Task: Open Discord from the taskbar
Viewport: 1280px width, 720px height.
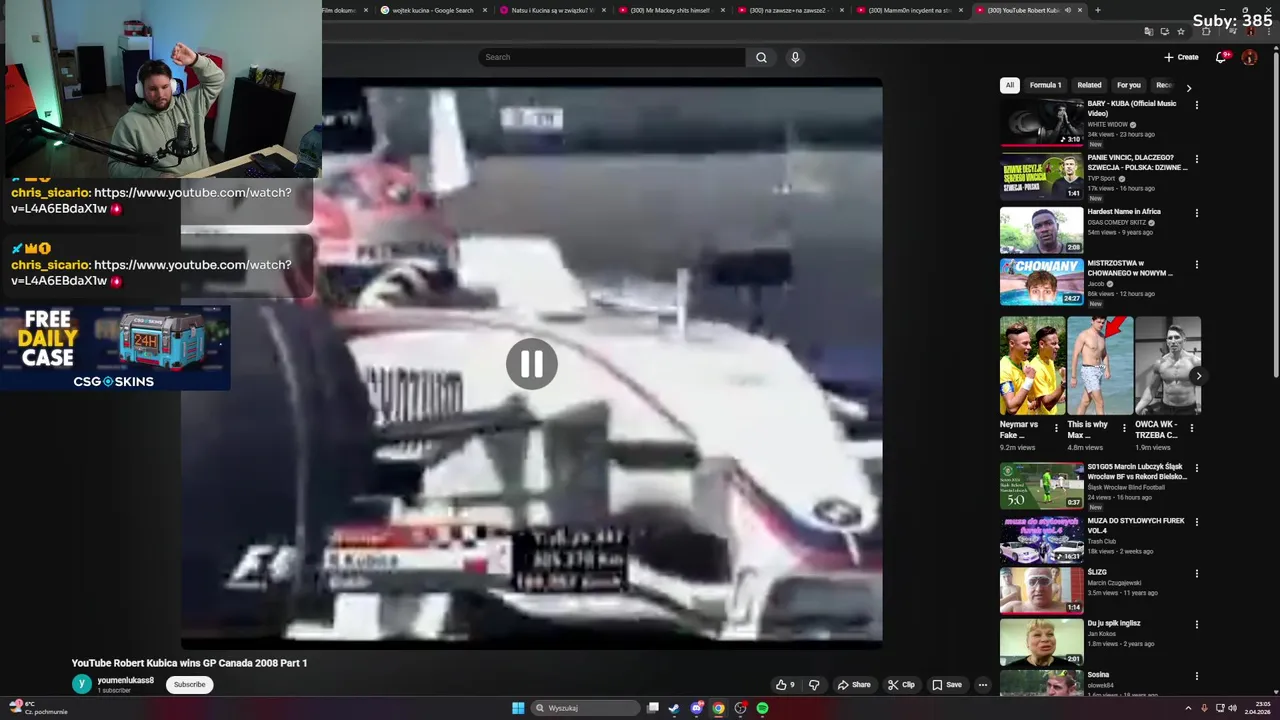Action: [x=696, y=708]
